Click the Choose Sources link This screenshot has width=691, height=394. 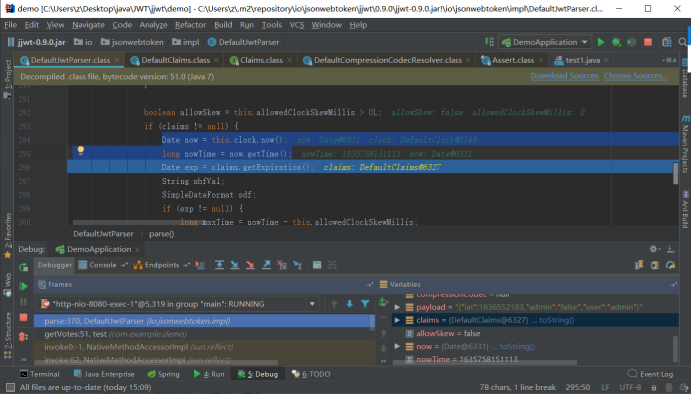tap(636, 76)
